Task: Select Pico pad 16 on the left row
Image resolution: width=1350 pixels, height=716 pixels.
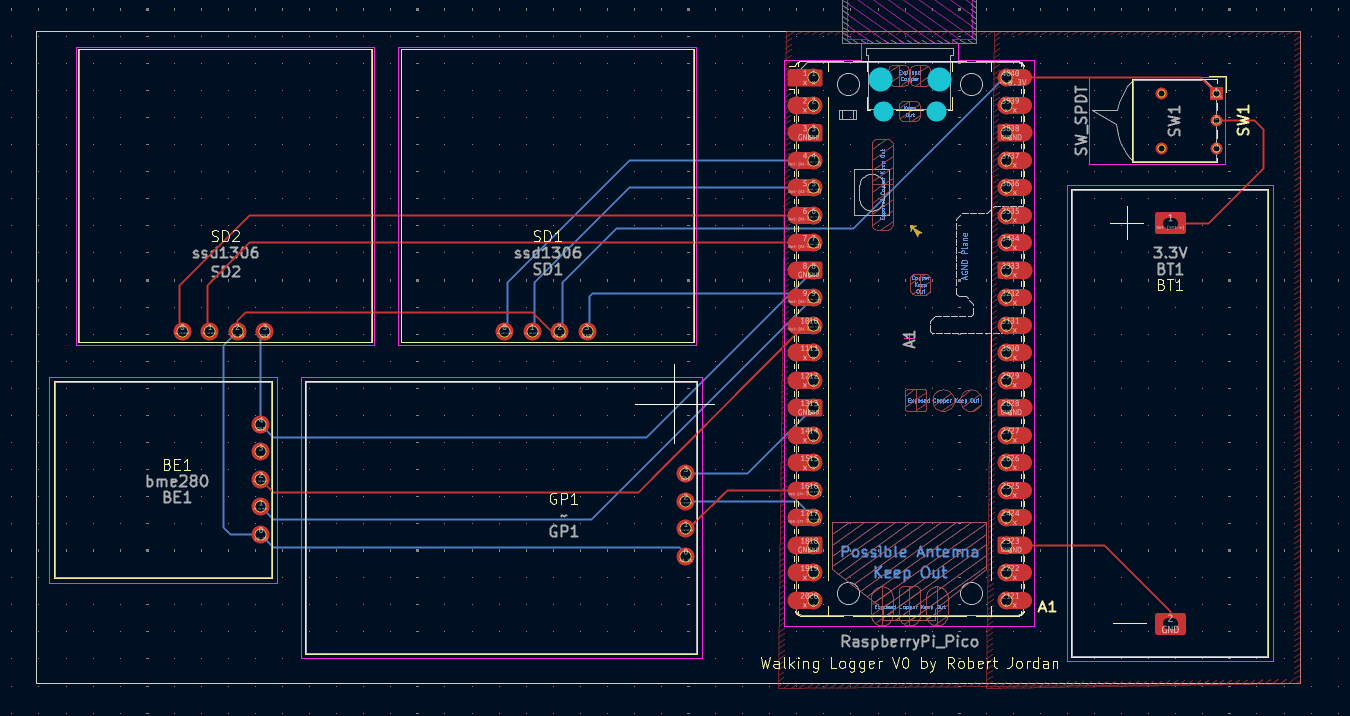Action: click(x=806, y=490)
